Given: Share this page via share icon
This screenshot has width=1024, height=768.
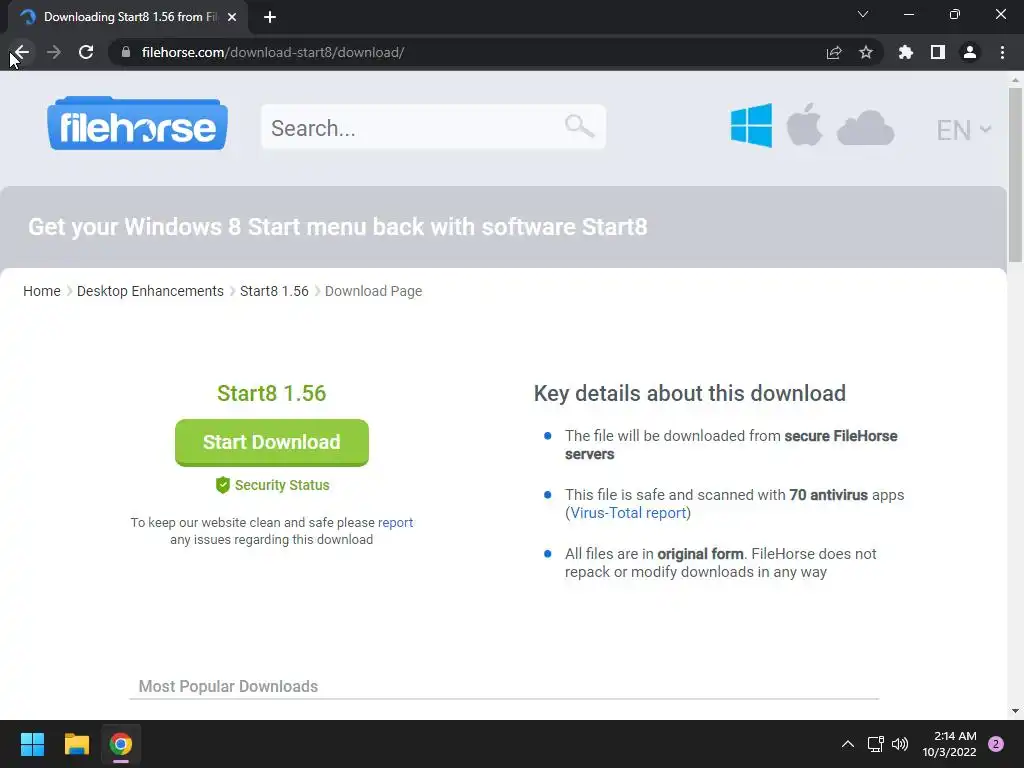Looking at the screenshot, I should [x=834, y=52].
